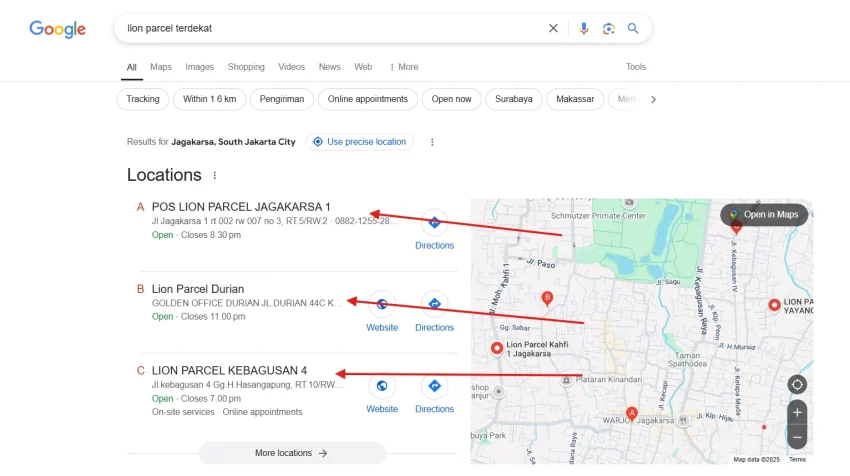This screenshot has height=476, width=850.
Task: Apply the Within 1.6 km filter chip
Action: [x=209, y=99]
